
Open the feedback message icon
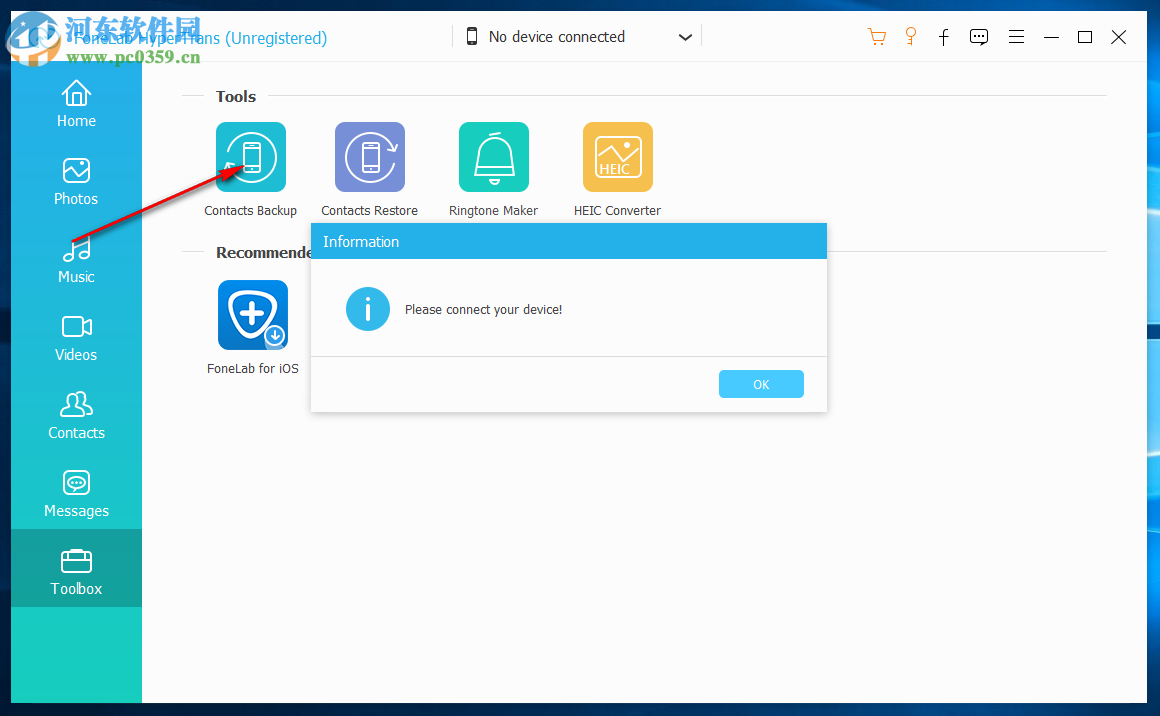coord(978,36)
